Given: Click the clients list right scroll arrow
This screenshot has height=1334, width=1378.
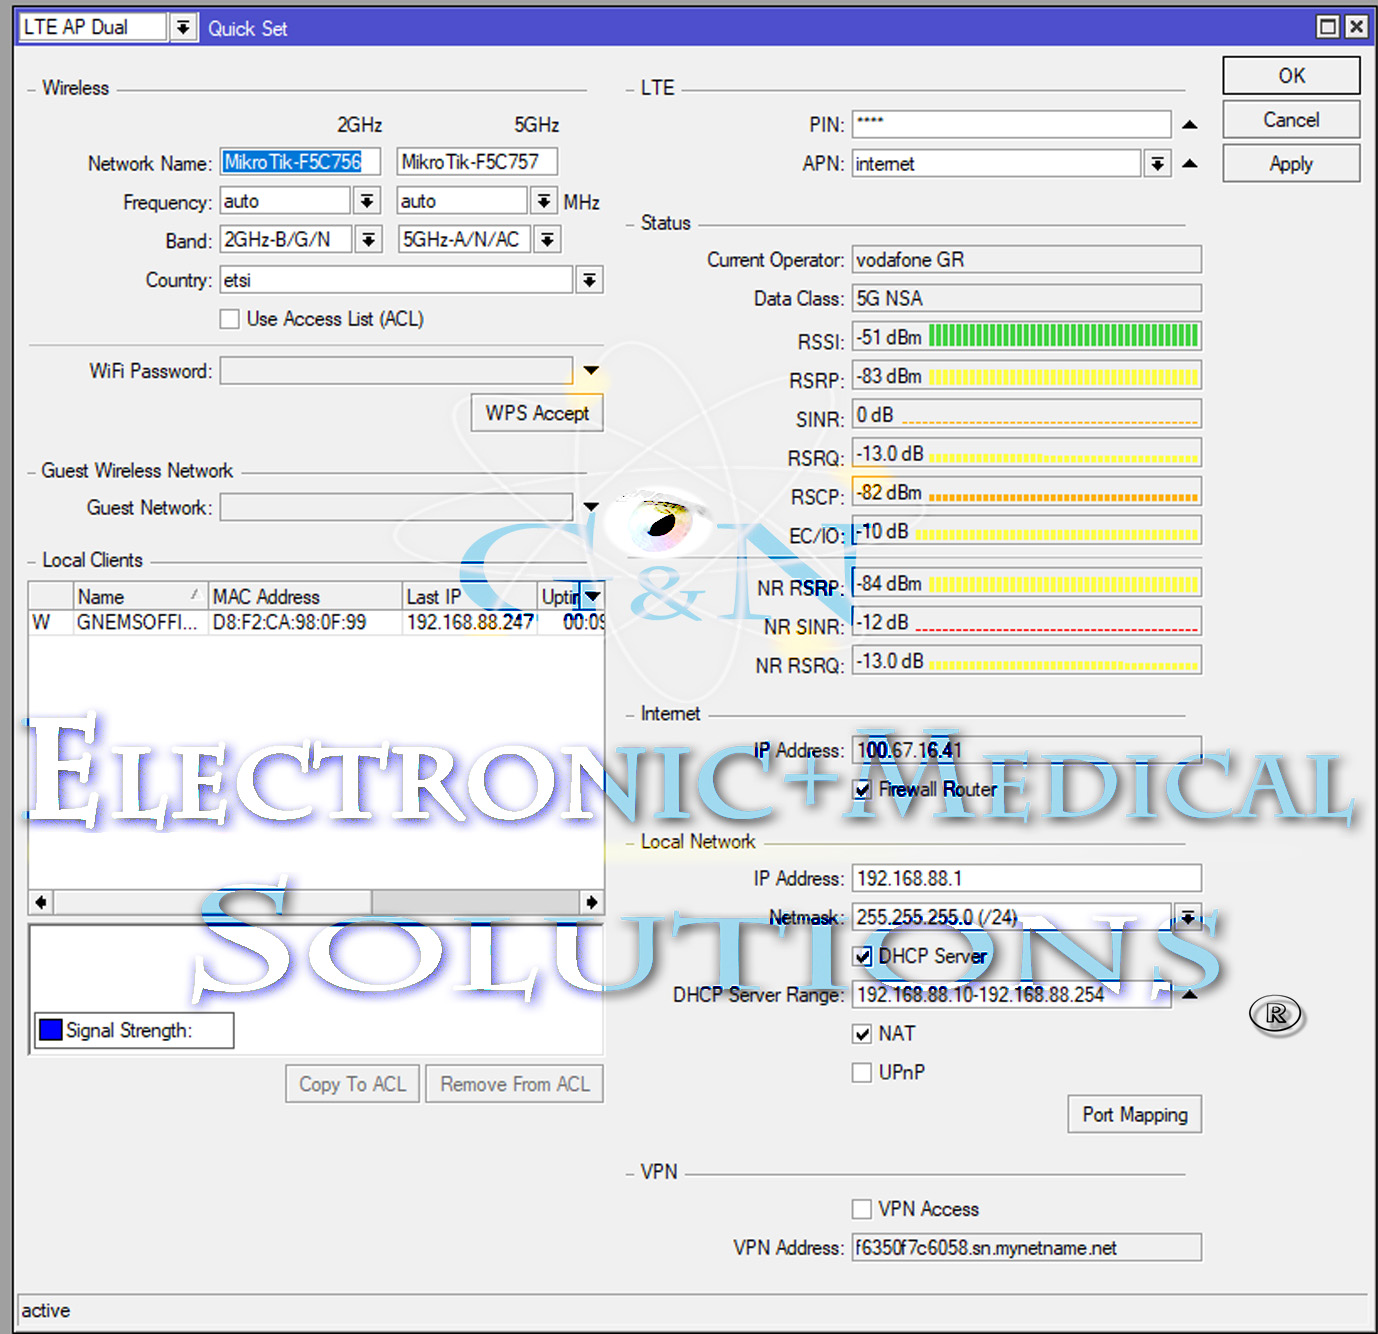Looking at the screenshot, I should (592, 902).
